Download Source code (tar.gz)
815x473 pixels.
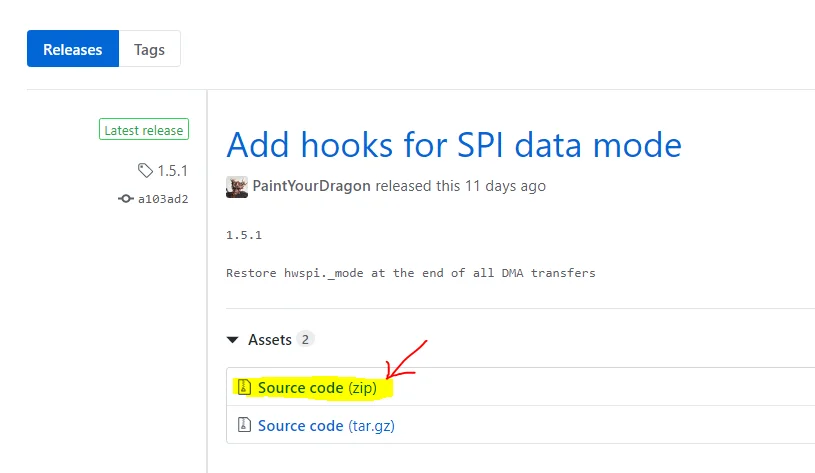coord(326,426)
